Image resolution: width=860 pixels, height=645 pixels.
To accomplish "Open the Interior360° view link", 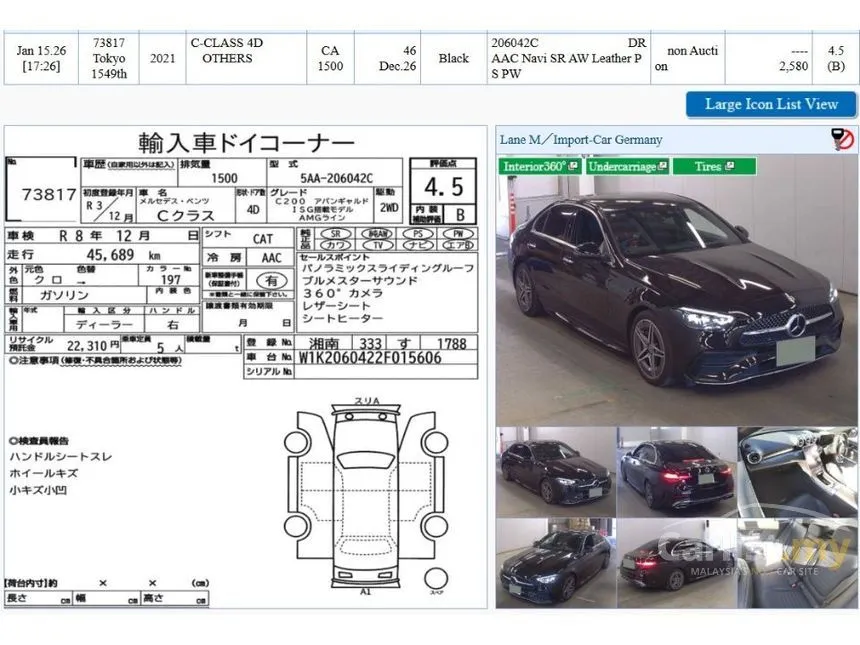I will pyautogui.click(x=540, y=166).
